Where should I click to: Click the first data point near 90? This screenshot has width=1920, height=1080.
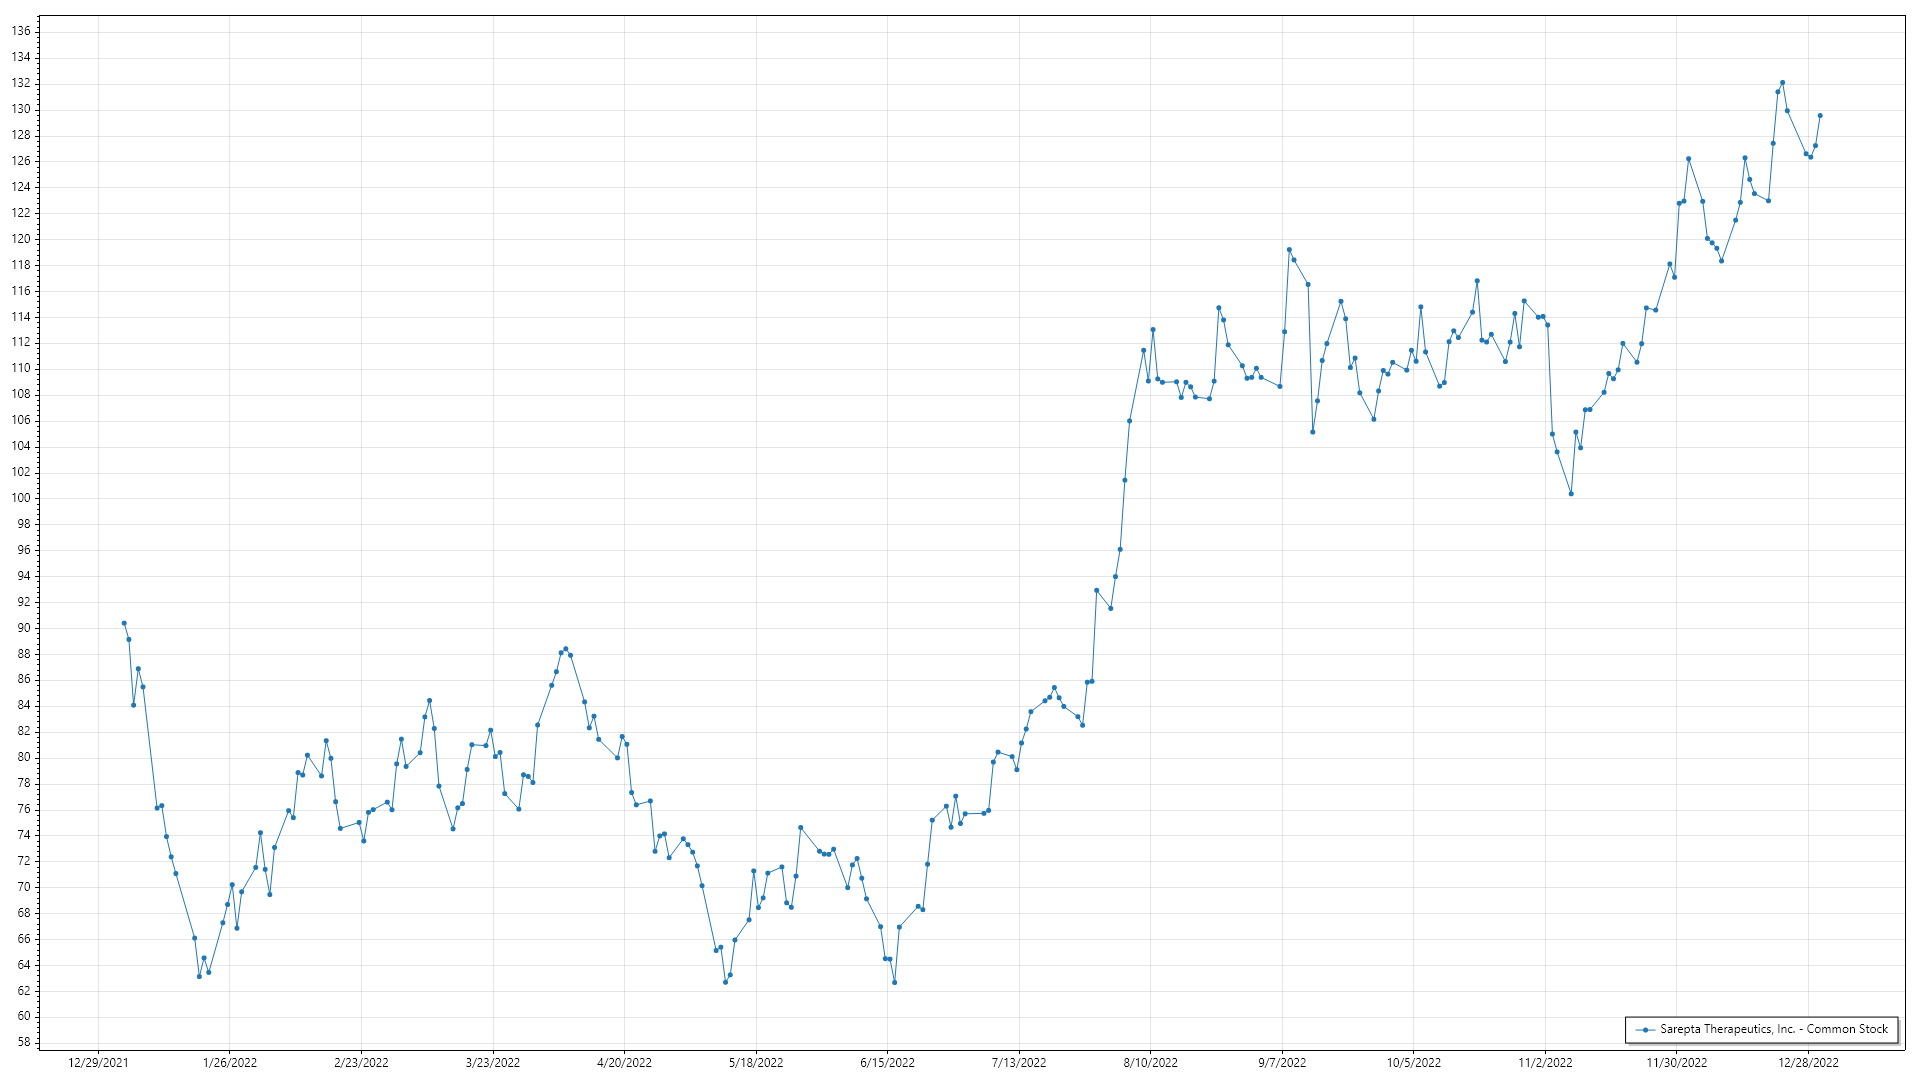[124, 623]
